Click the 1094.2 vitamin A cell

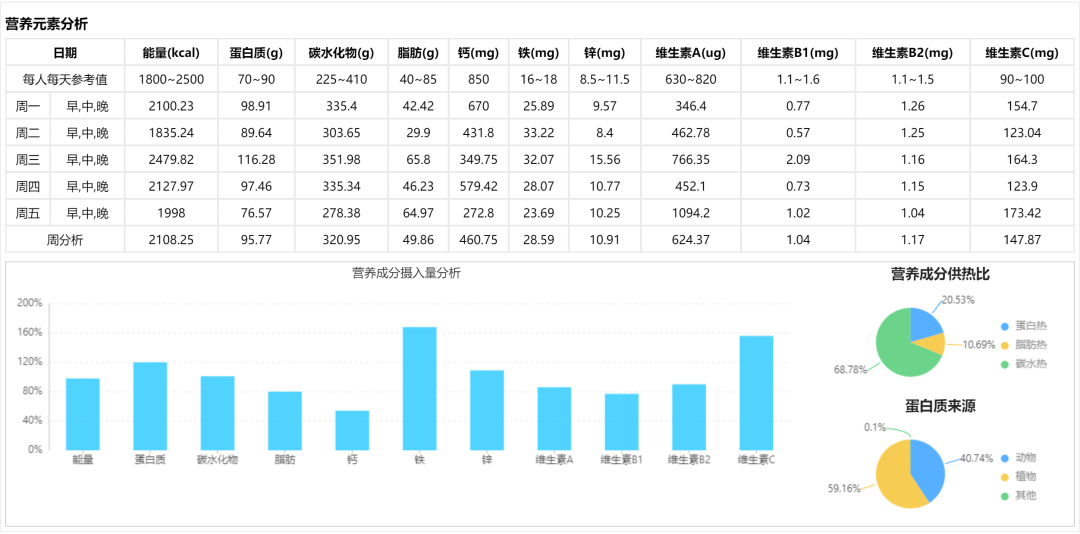click(x=690, y=213)
